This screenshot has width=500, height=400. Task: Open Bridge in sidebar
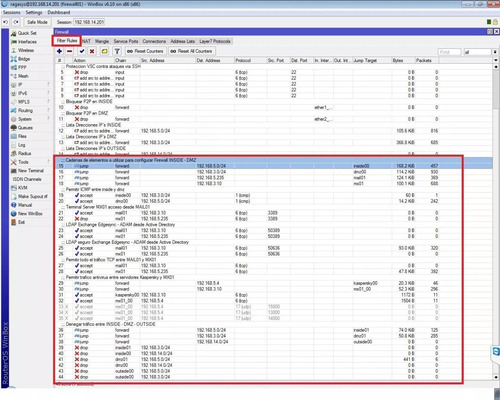[24, 59]
